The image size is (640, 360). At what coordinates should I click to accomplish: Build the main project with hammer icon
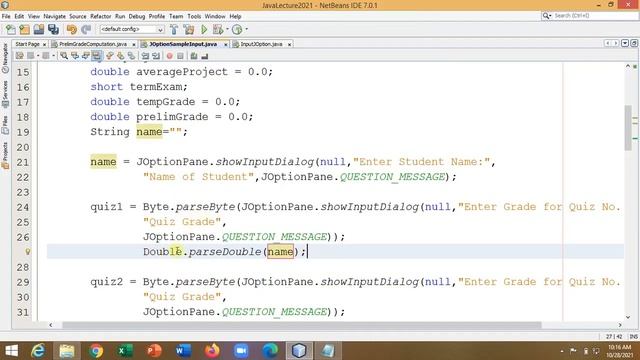[174, 29]
